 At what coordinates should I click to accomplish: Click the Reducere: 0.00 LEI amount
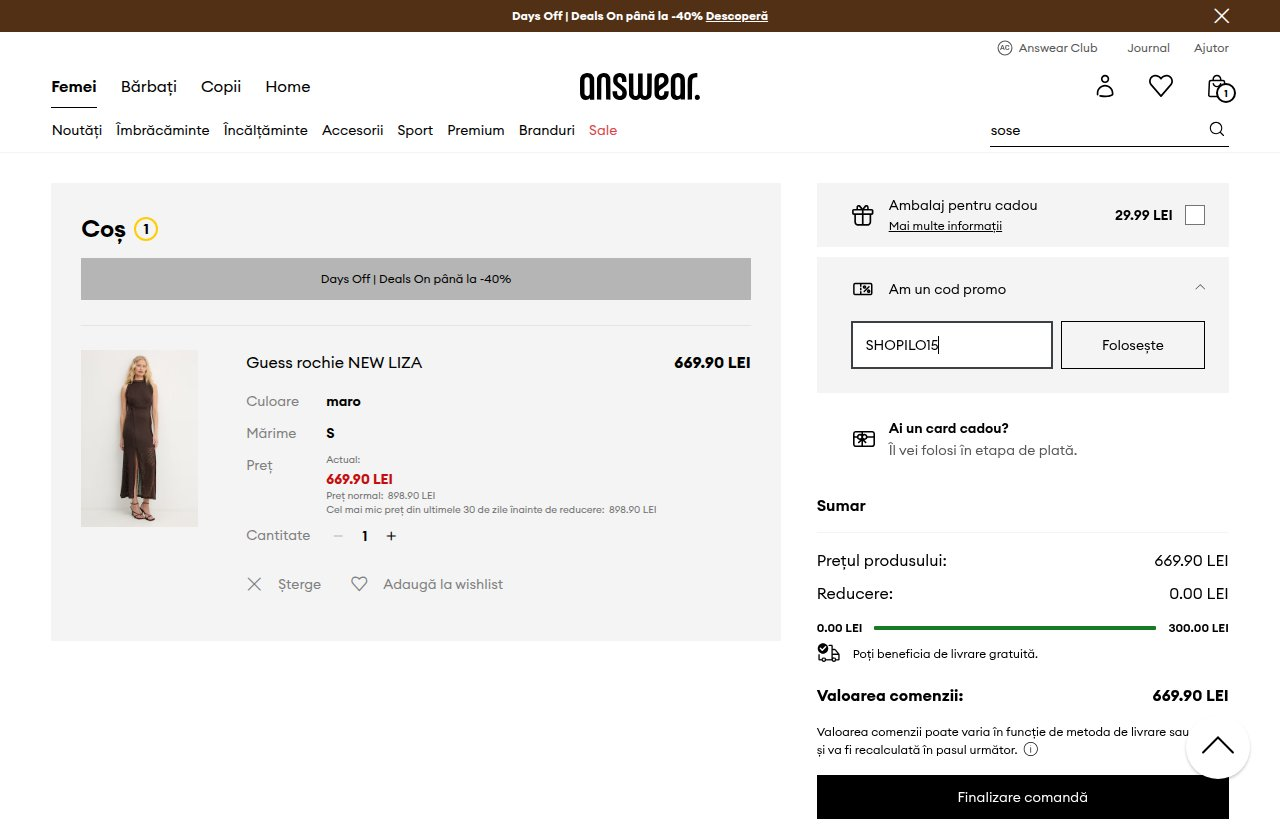(1199, 593)
